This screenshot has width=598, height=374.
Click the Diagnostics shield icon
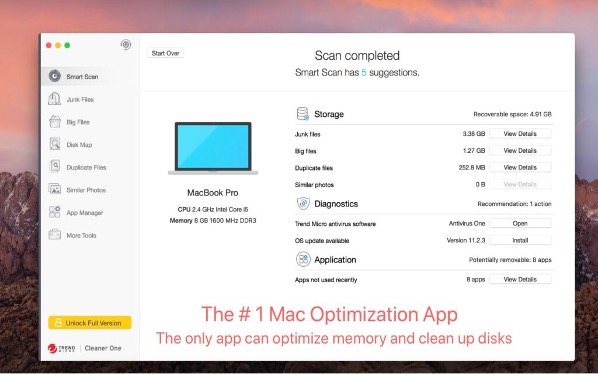tap(303, 203)
